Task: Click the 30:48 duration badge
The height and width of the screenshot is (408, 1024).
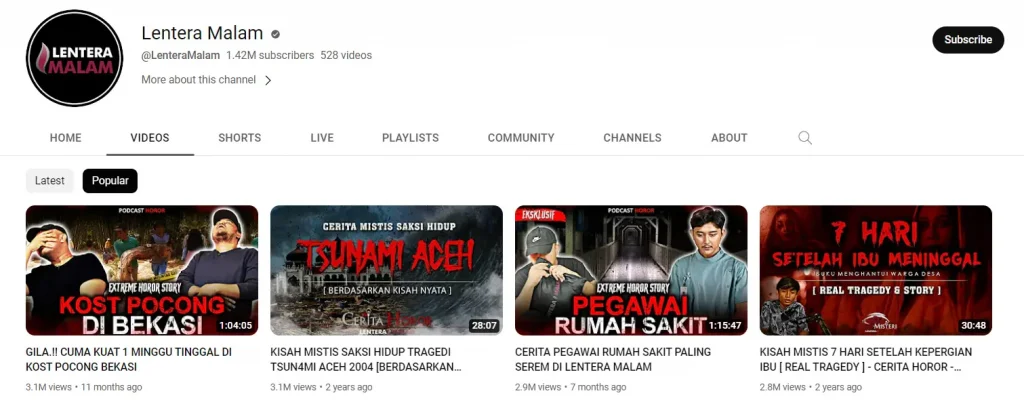Action: pos(973,325)
